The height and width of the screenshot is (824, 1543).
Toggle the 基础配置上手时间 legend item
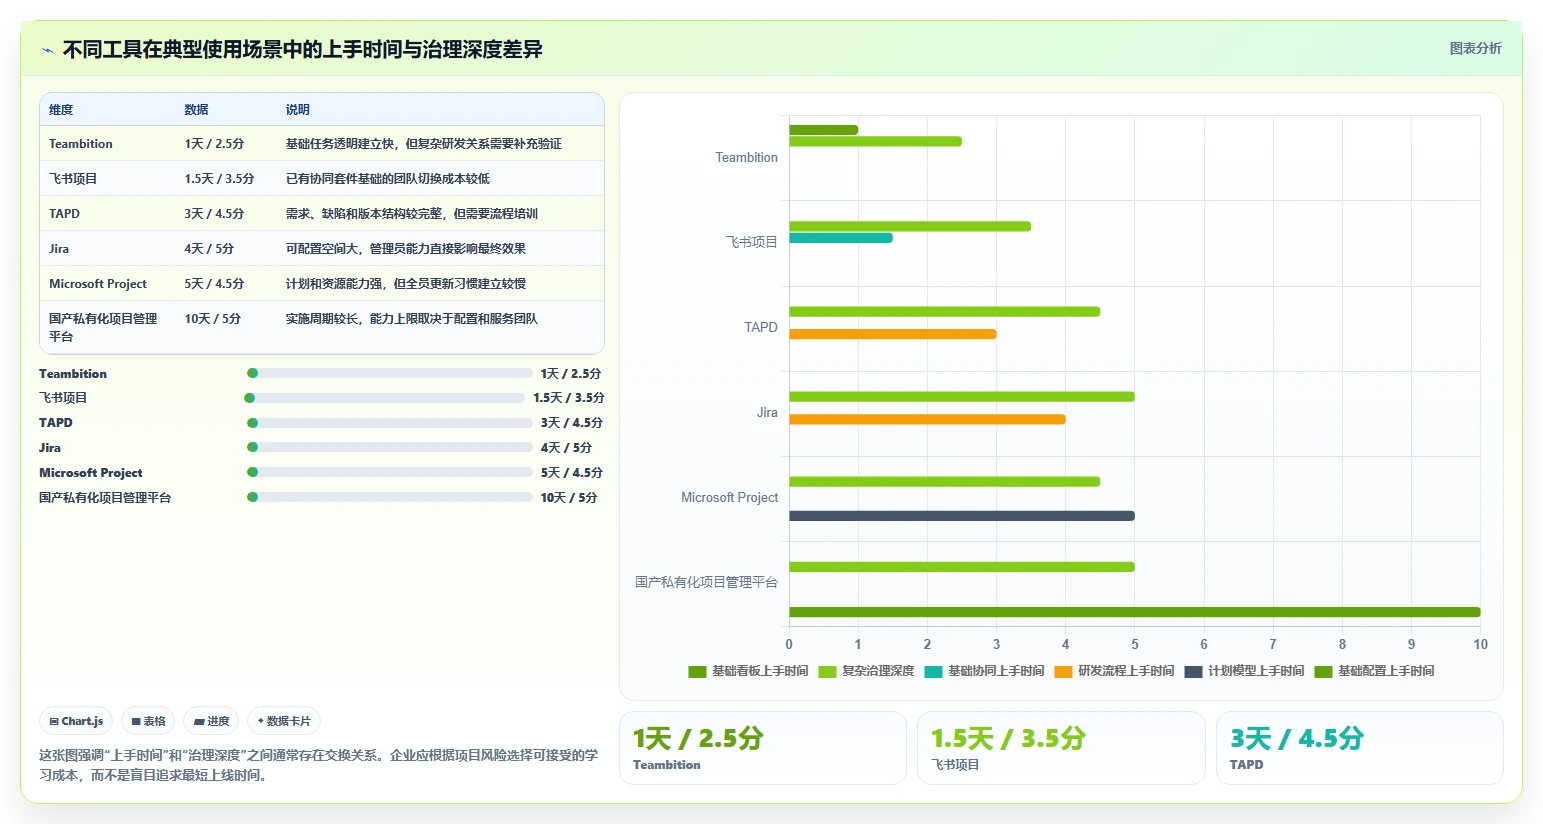point(1374,671)
